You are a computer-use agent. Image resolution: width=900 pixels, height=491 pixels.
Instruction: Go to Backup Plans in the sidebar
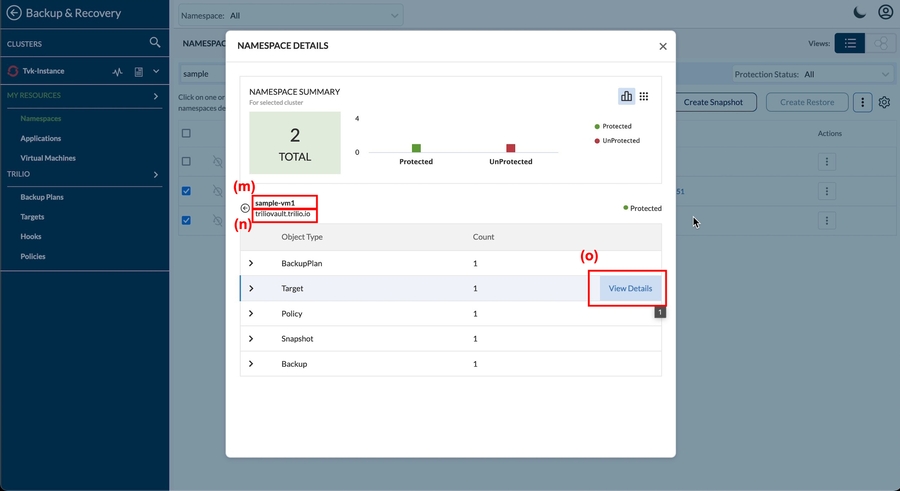[x=42, y=197]
